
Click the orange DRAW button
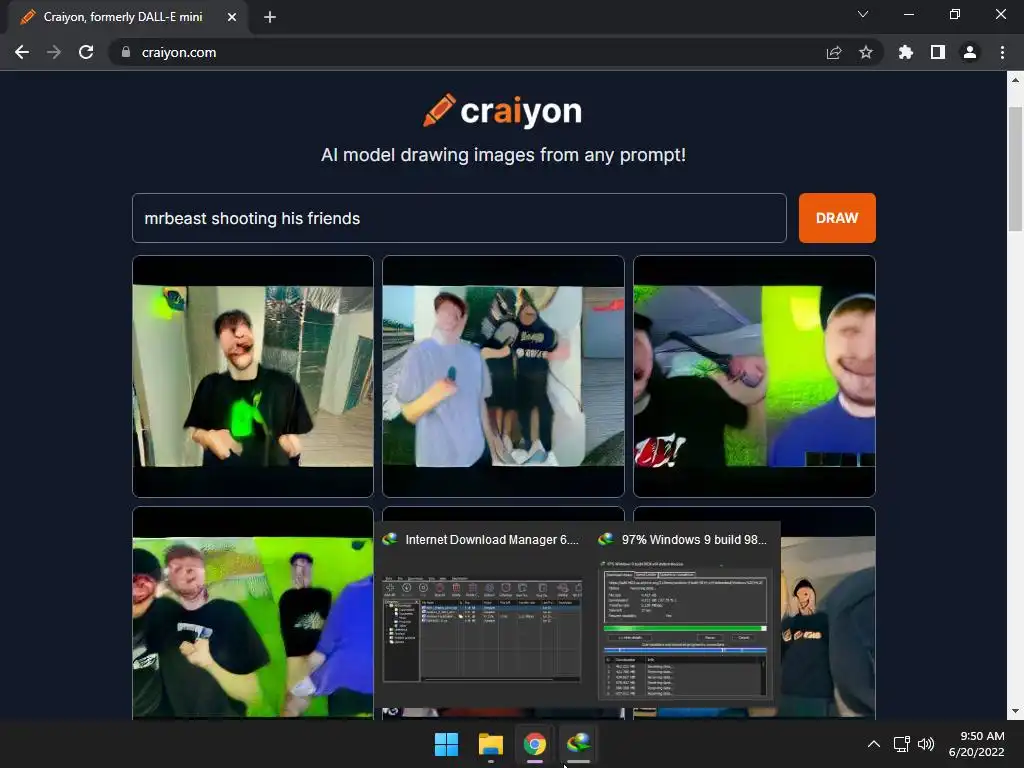tap(837, 218)
